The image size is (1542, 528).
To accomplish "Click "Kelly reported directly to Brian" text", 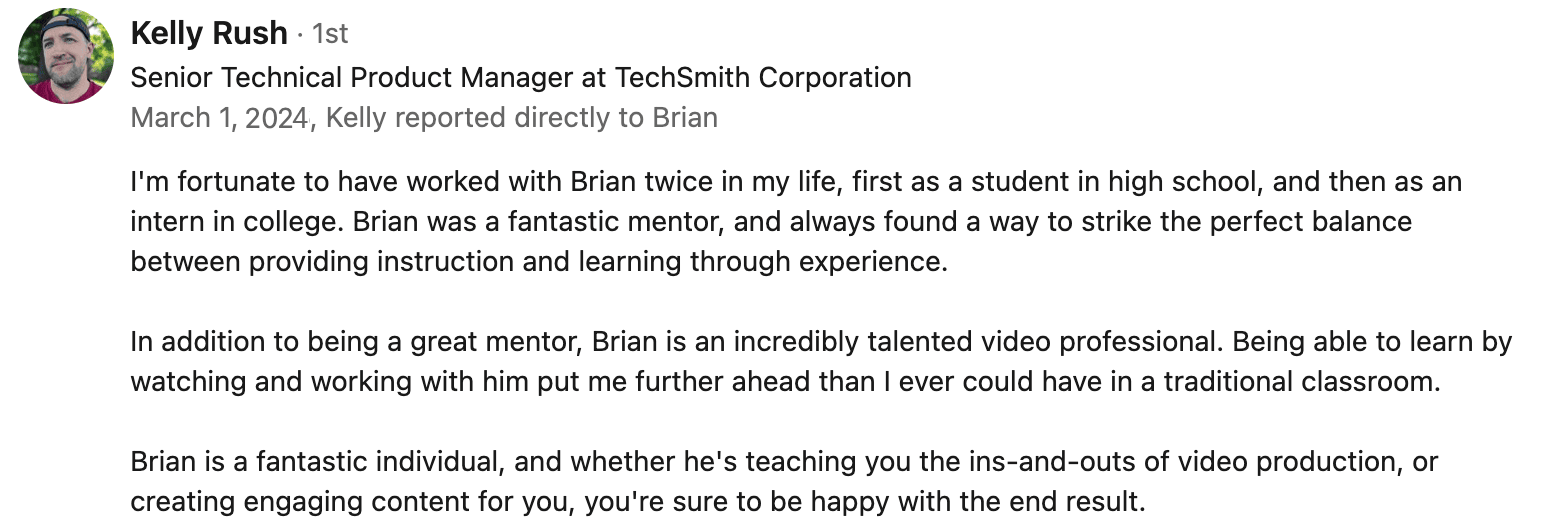I will (x=522, y=118).
